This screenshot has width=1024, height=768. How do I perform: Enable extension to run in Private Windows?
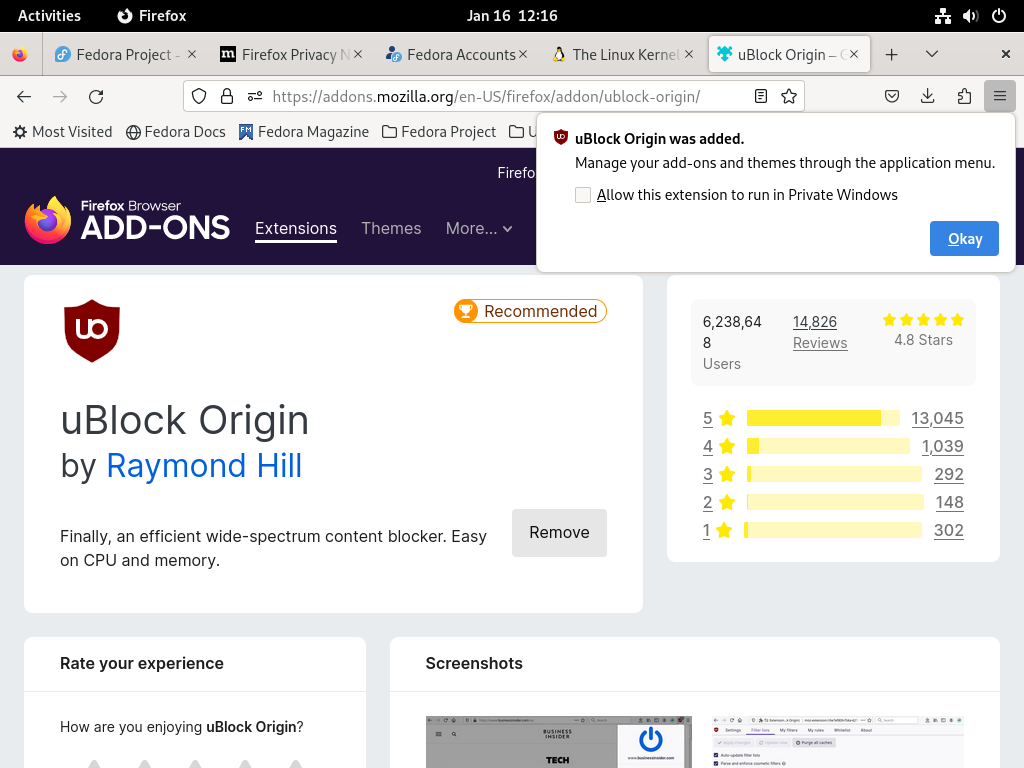pos(583,195)
